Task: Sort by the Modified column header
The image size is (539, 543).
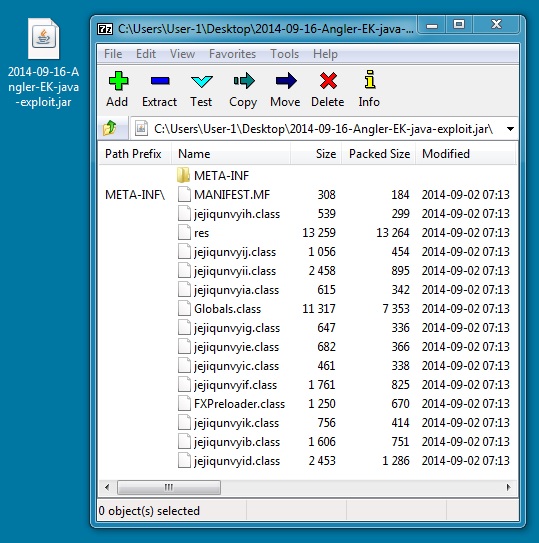Action: (466, 154)
